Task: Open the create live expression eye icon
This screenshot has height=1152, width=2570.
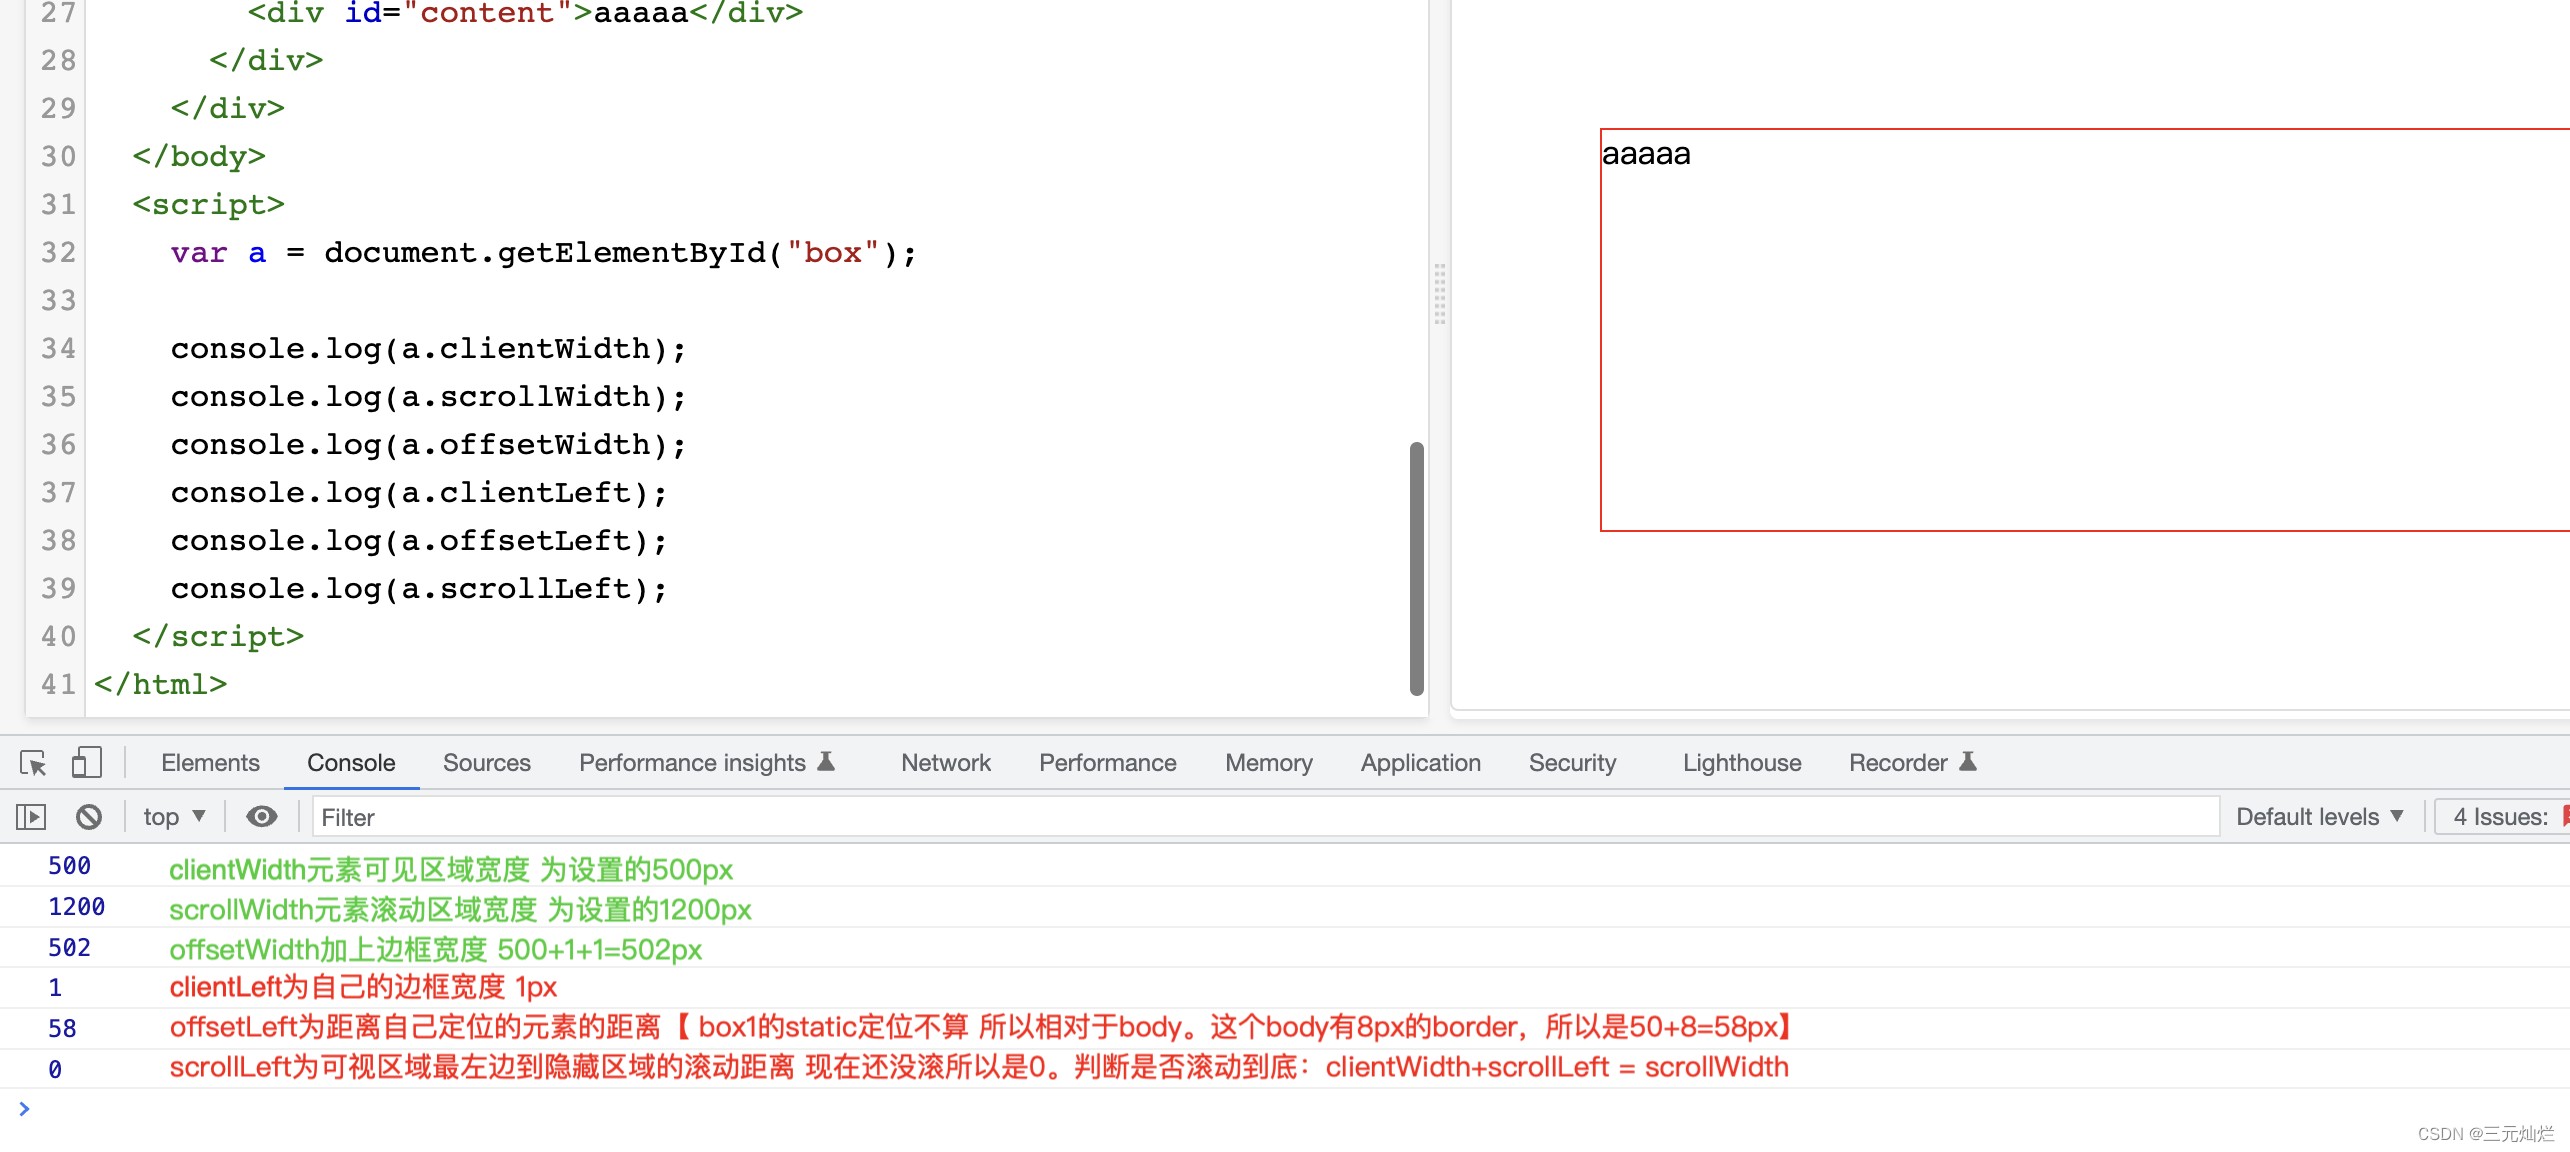Action: [261, 816]
